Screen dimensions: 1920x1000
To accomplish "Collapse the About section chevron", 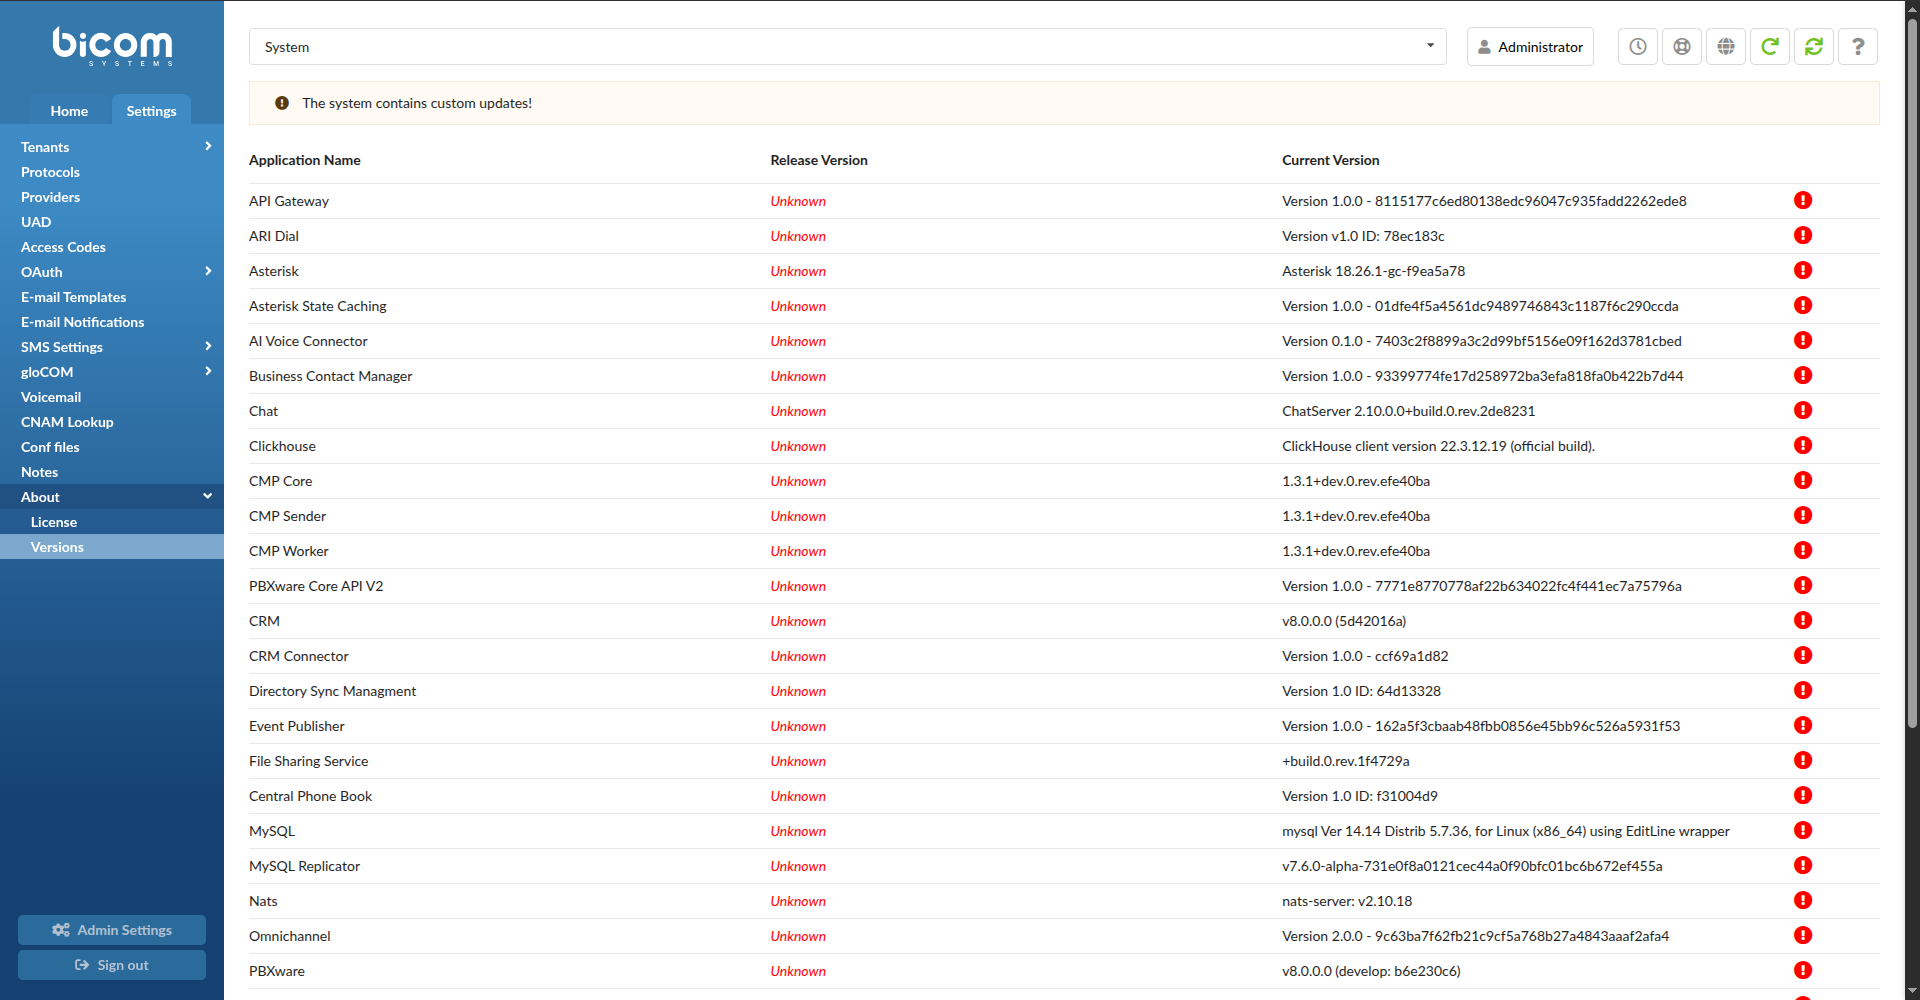I will click(208, 496).
